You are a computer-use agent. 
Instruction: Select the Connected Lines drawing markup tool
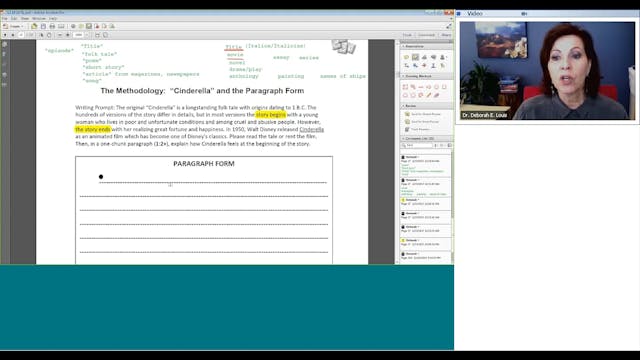(421, 95)
